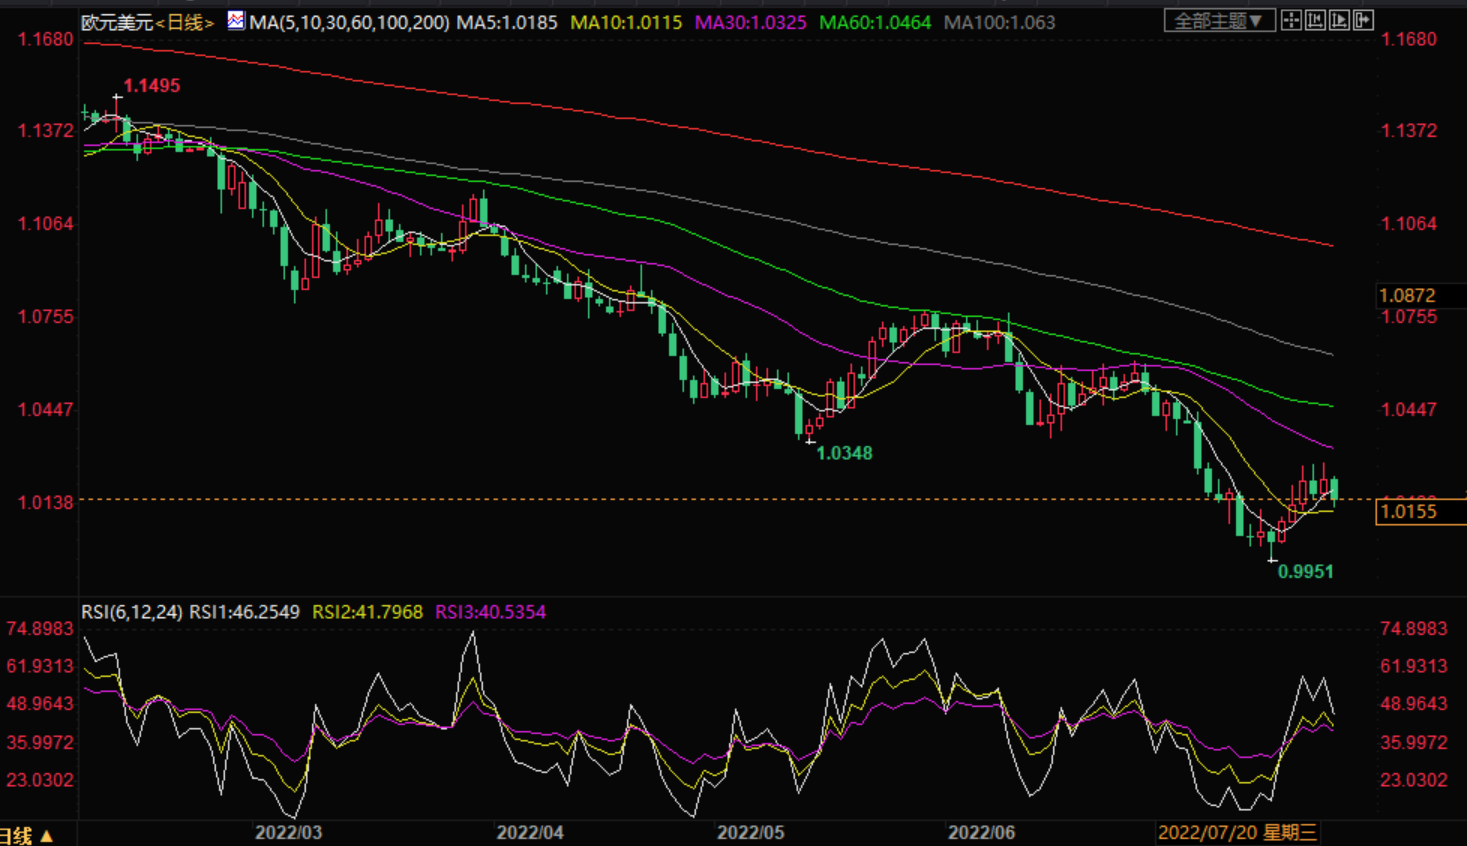
Task: Expand the 日线 period menu at bottom-left
Action: 26,835
